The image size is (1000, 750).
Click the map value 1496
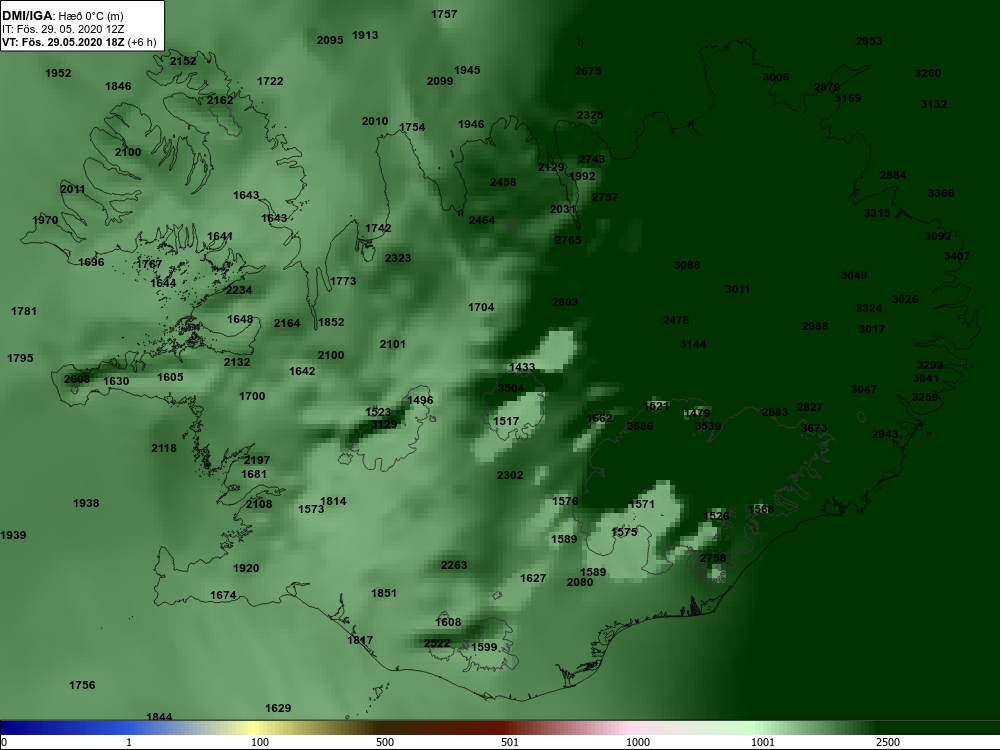point(420,401)
